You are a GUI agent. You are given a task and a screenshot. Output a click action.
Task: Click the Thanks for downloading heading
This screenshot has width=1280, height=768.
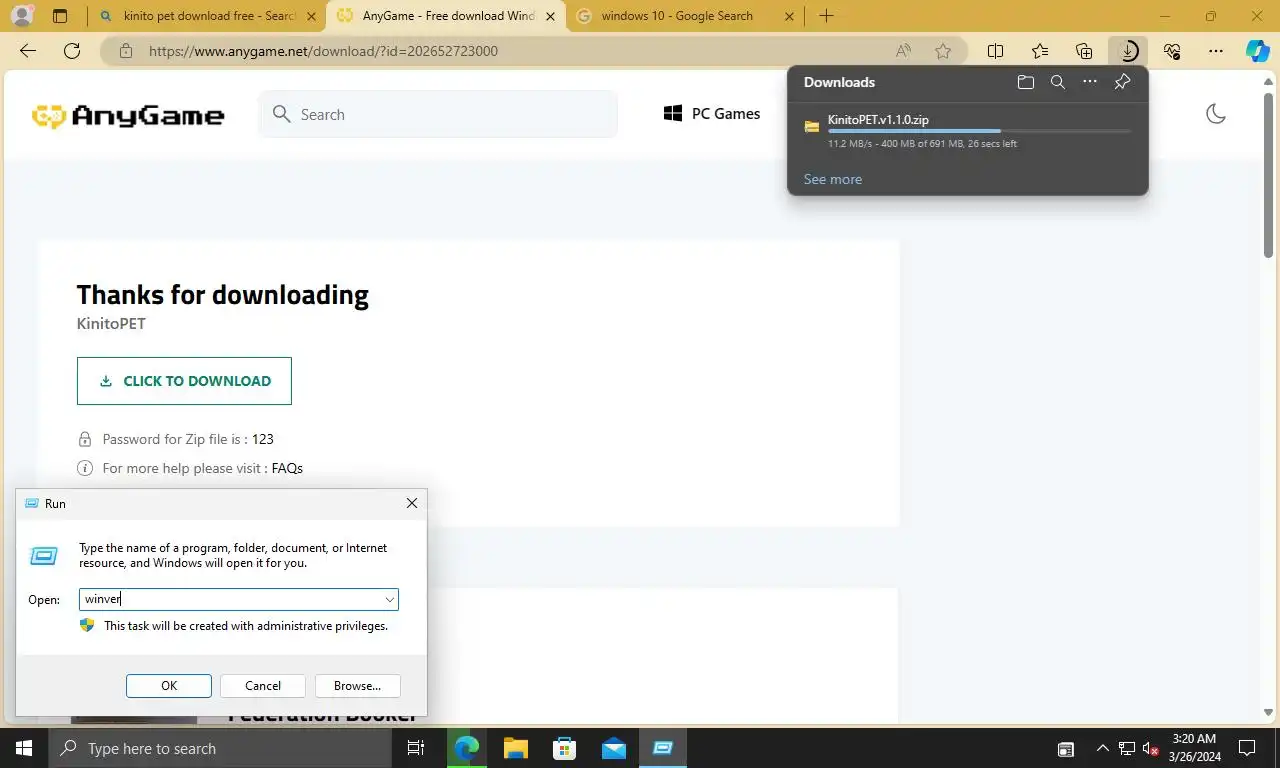click(x=222, y=295)
